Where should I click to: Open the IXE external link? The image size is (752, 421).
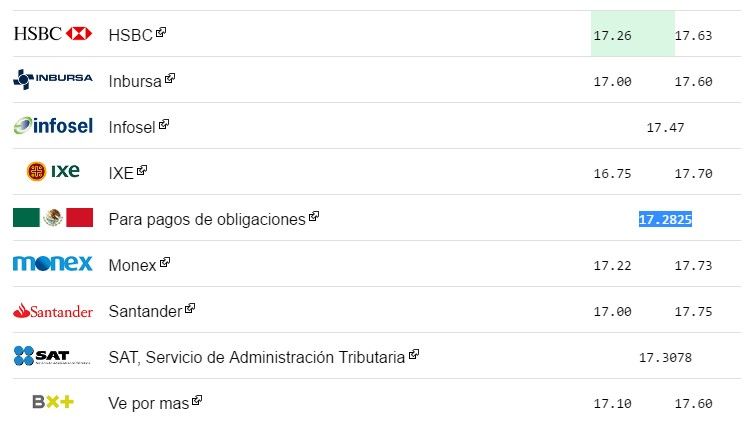pyautogui.click(x=121, y=173)
